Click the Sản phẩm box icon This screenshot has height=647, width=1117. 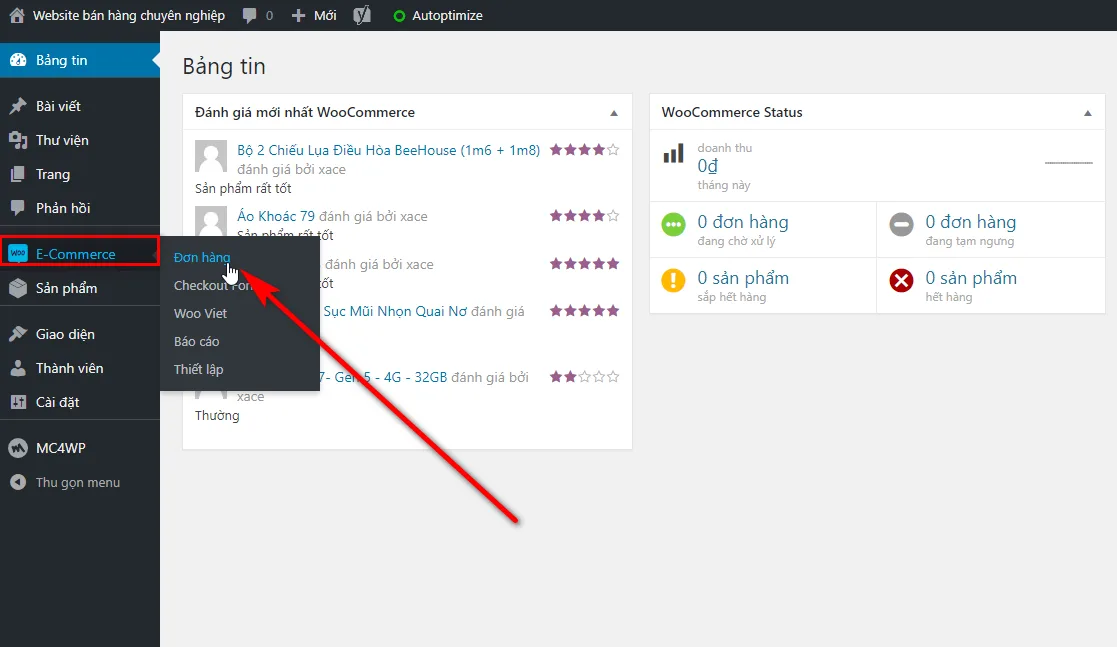(18, 288)
